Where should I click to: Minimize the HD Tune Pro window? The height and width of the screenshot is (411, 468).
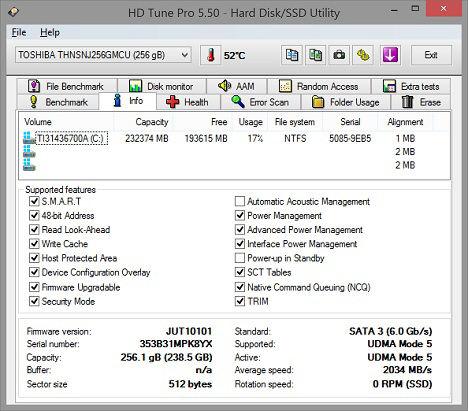point(394,10)
